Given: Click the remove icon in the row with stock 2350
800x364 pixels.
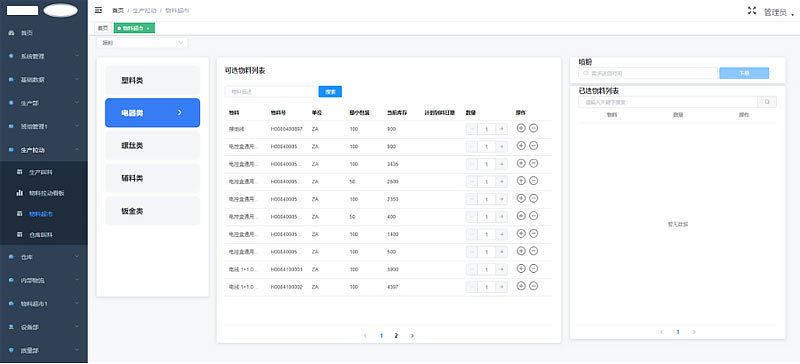Looking at the screenshot, I should point(533,198).
